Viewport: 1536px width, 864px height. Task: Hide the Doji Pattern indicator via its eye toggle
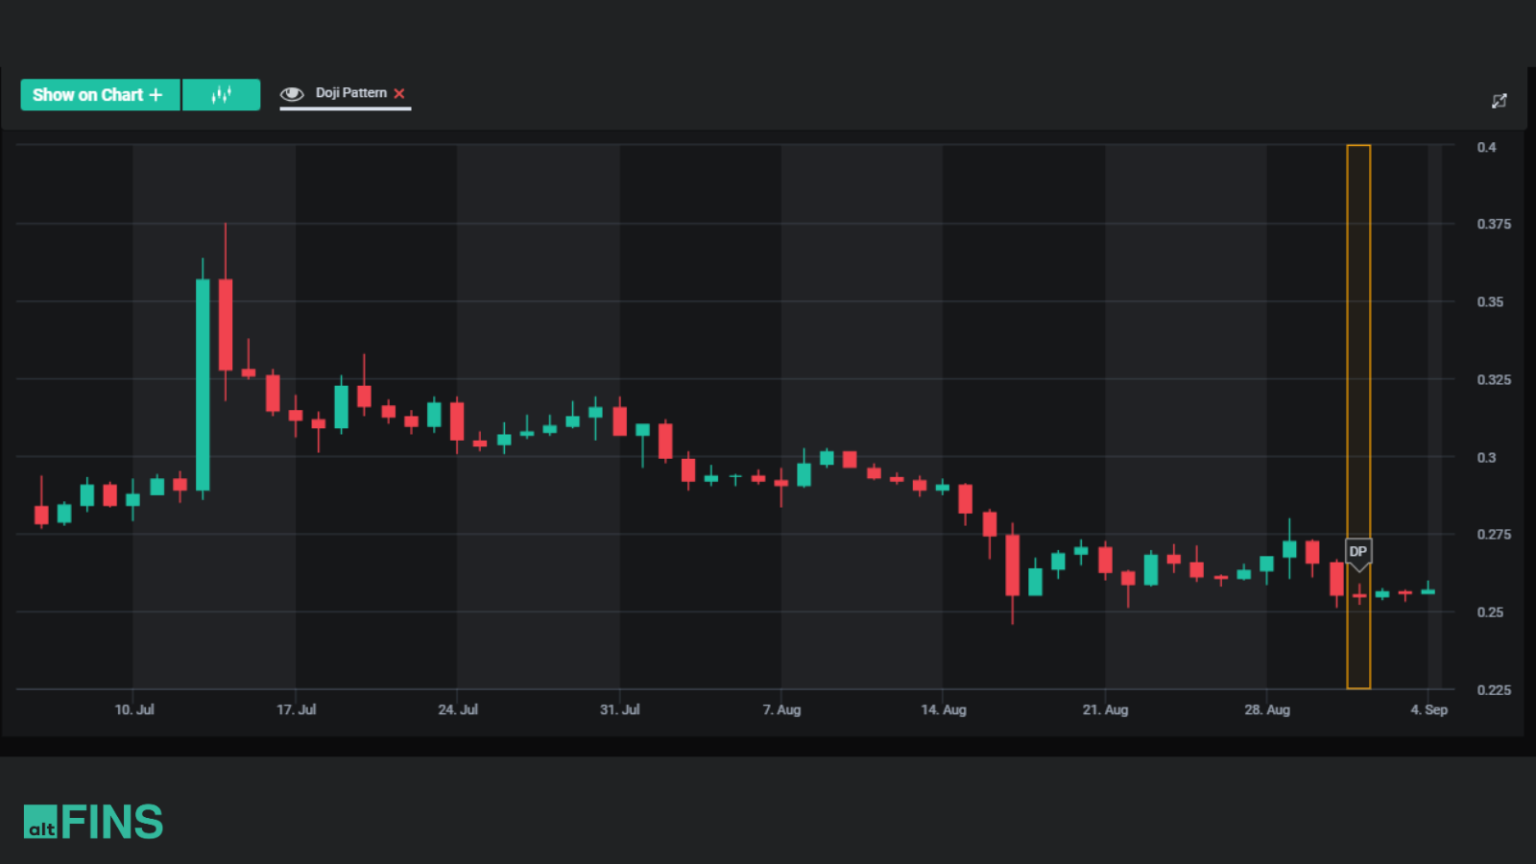pyautogui.click(x=291, y=92)
